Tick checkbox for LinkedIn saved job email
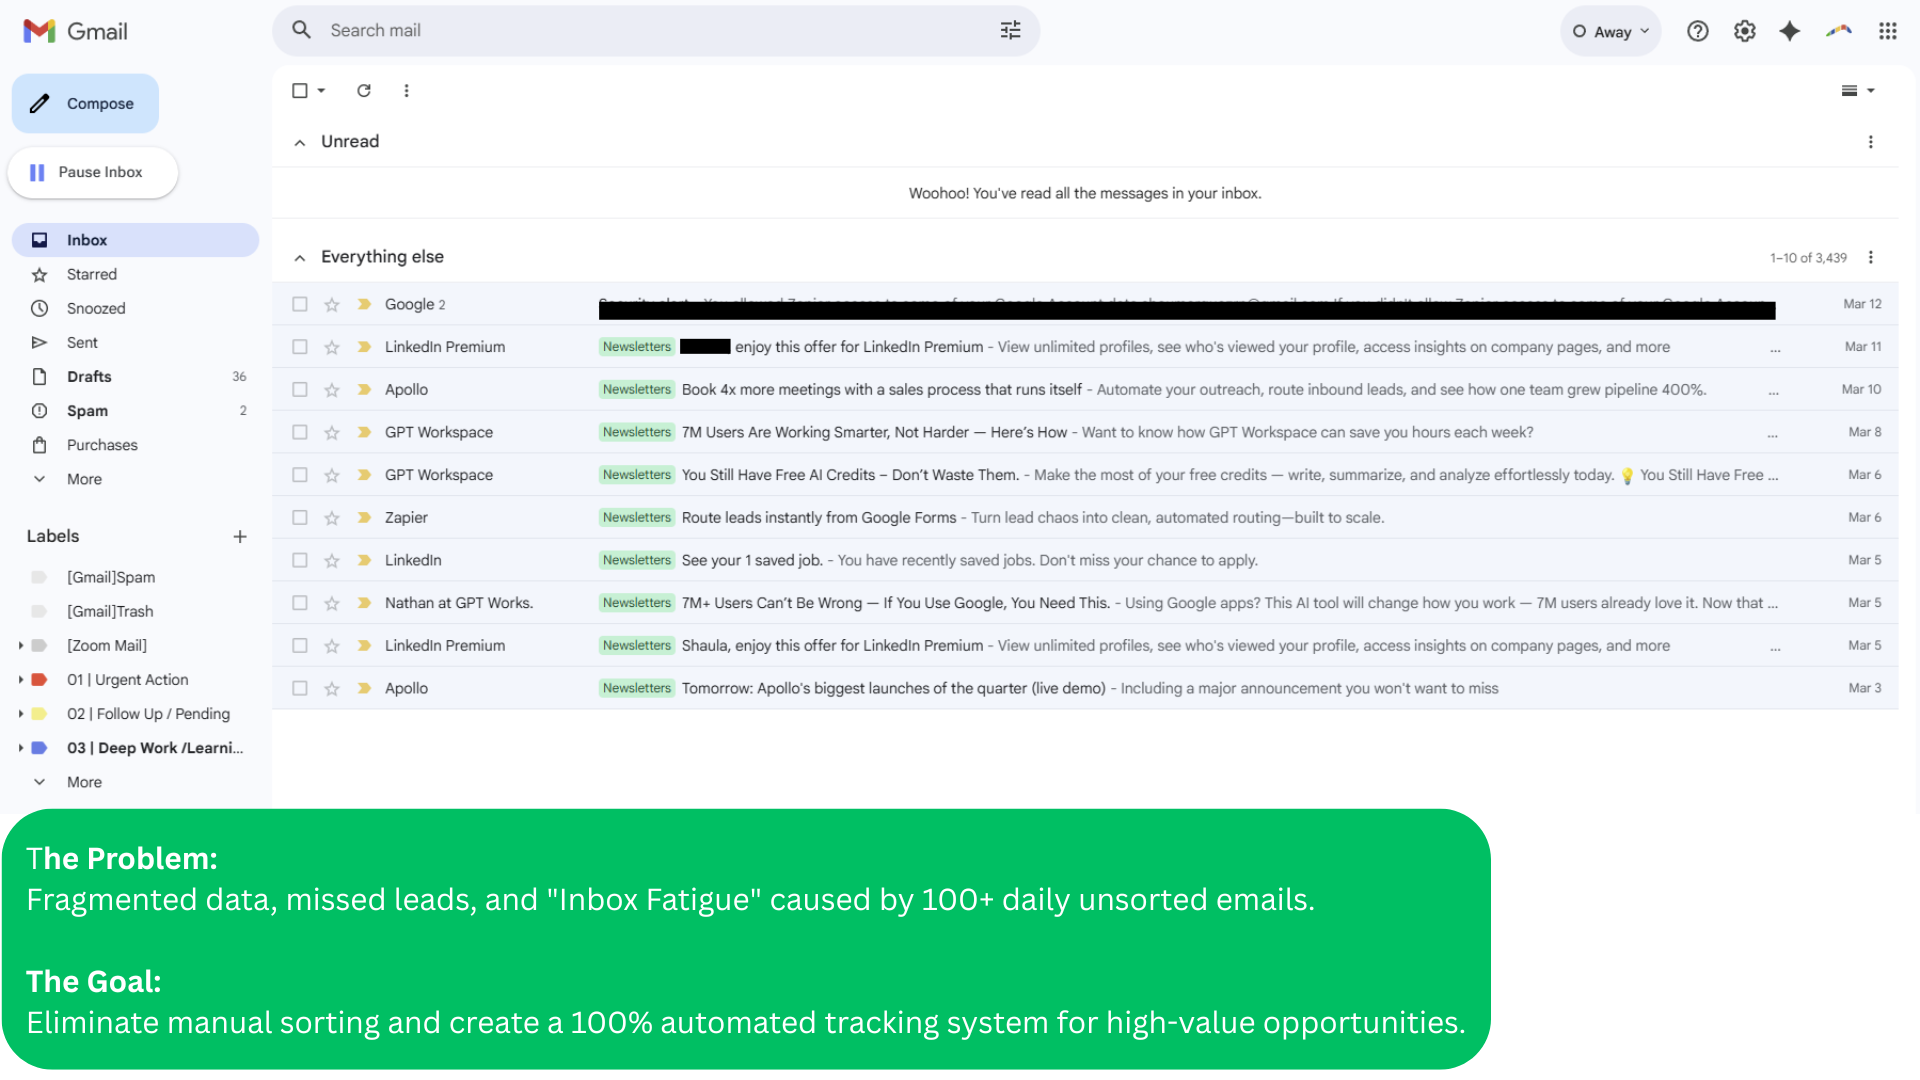The width and height of the screenshot is (1920, 1080). pyautogui.click(x=300, y=561)
